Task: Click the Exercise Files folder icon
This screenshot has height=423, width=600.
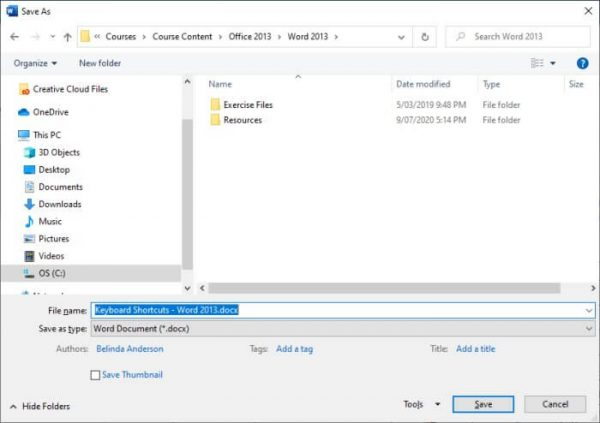Action: pyautogui.click(x=215, y=105)
